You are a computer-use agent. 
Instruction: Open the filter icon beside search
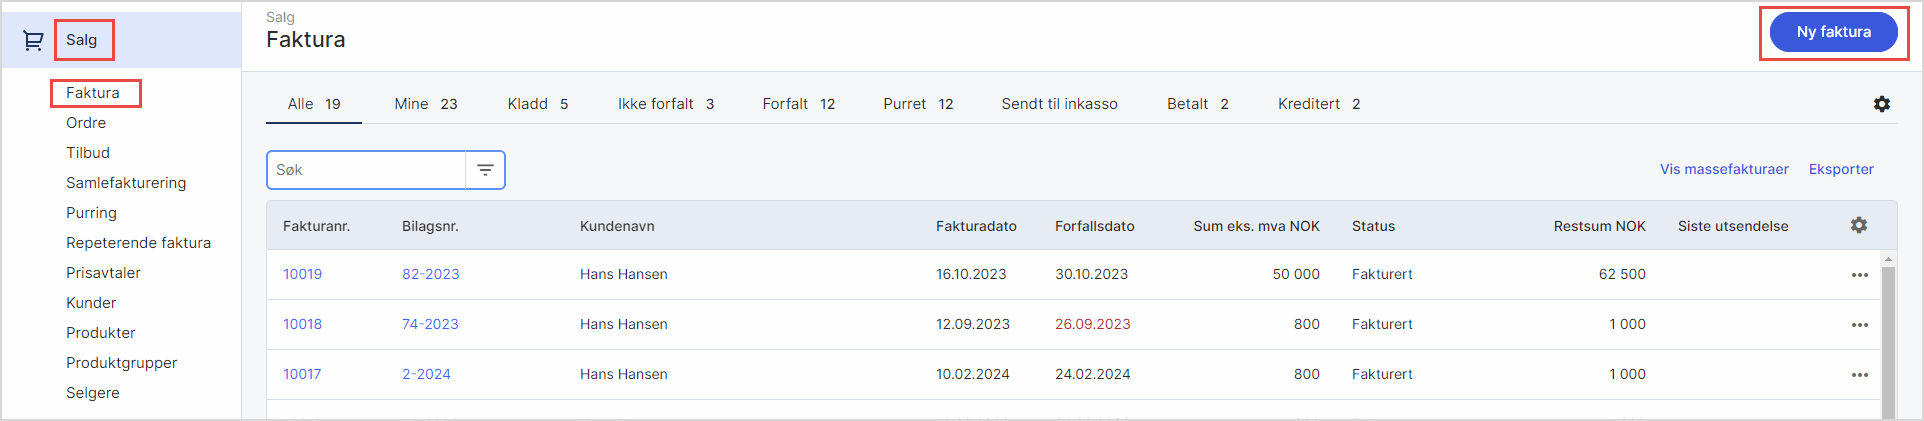click(x=485, y=170)
